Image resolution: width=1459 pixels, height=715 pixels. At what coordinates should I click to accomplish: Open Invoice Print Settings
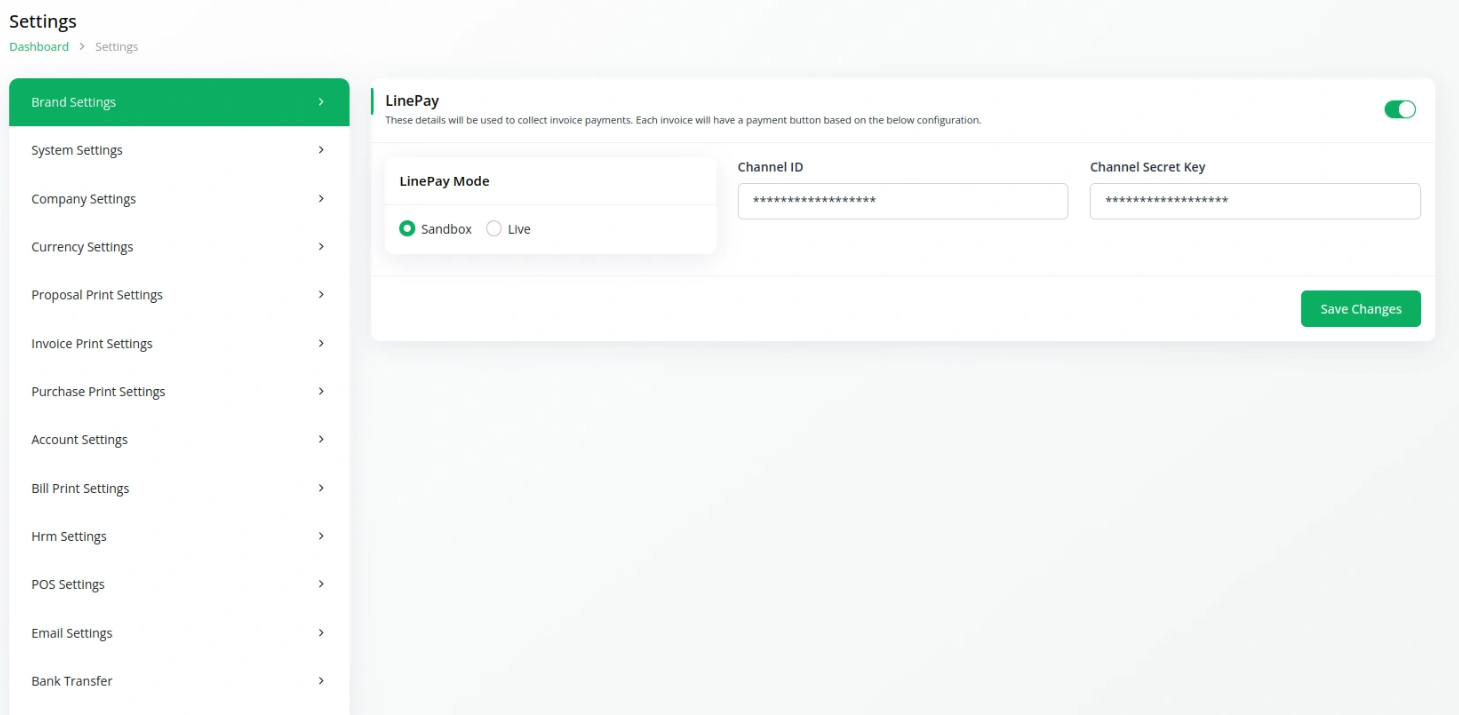[179, 343]
